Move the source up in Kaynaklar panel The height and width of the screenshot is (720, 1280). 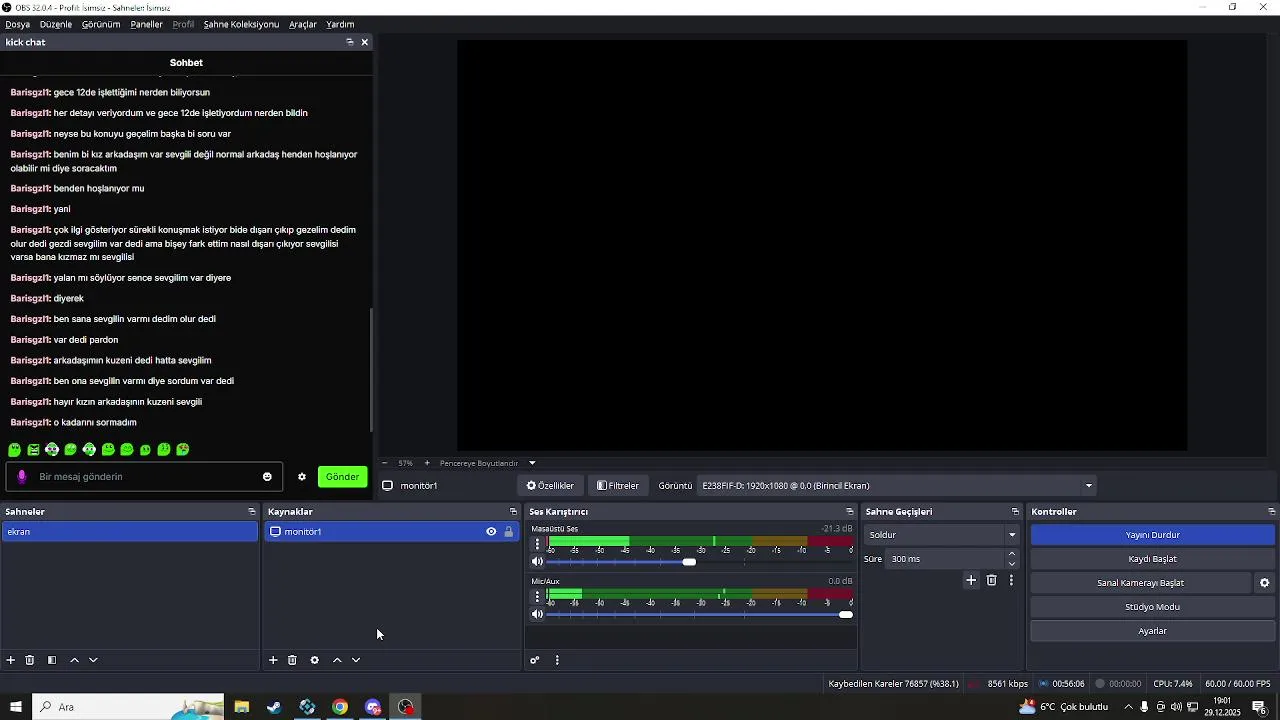pyautogui.click(x=337, y=660)
